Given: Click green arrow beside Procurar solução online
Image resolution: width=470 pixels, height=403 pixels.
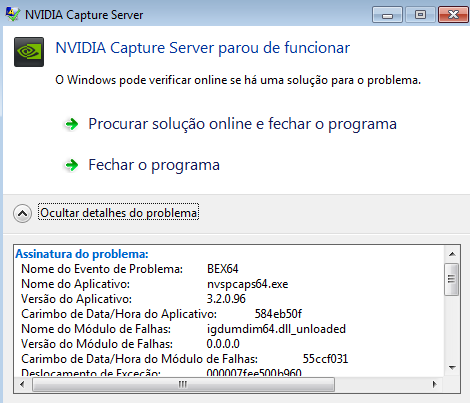Looking at the screenshot, I should click(72, 124).
